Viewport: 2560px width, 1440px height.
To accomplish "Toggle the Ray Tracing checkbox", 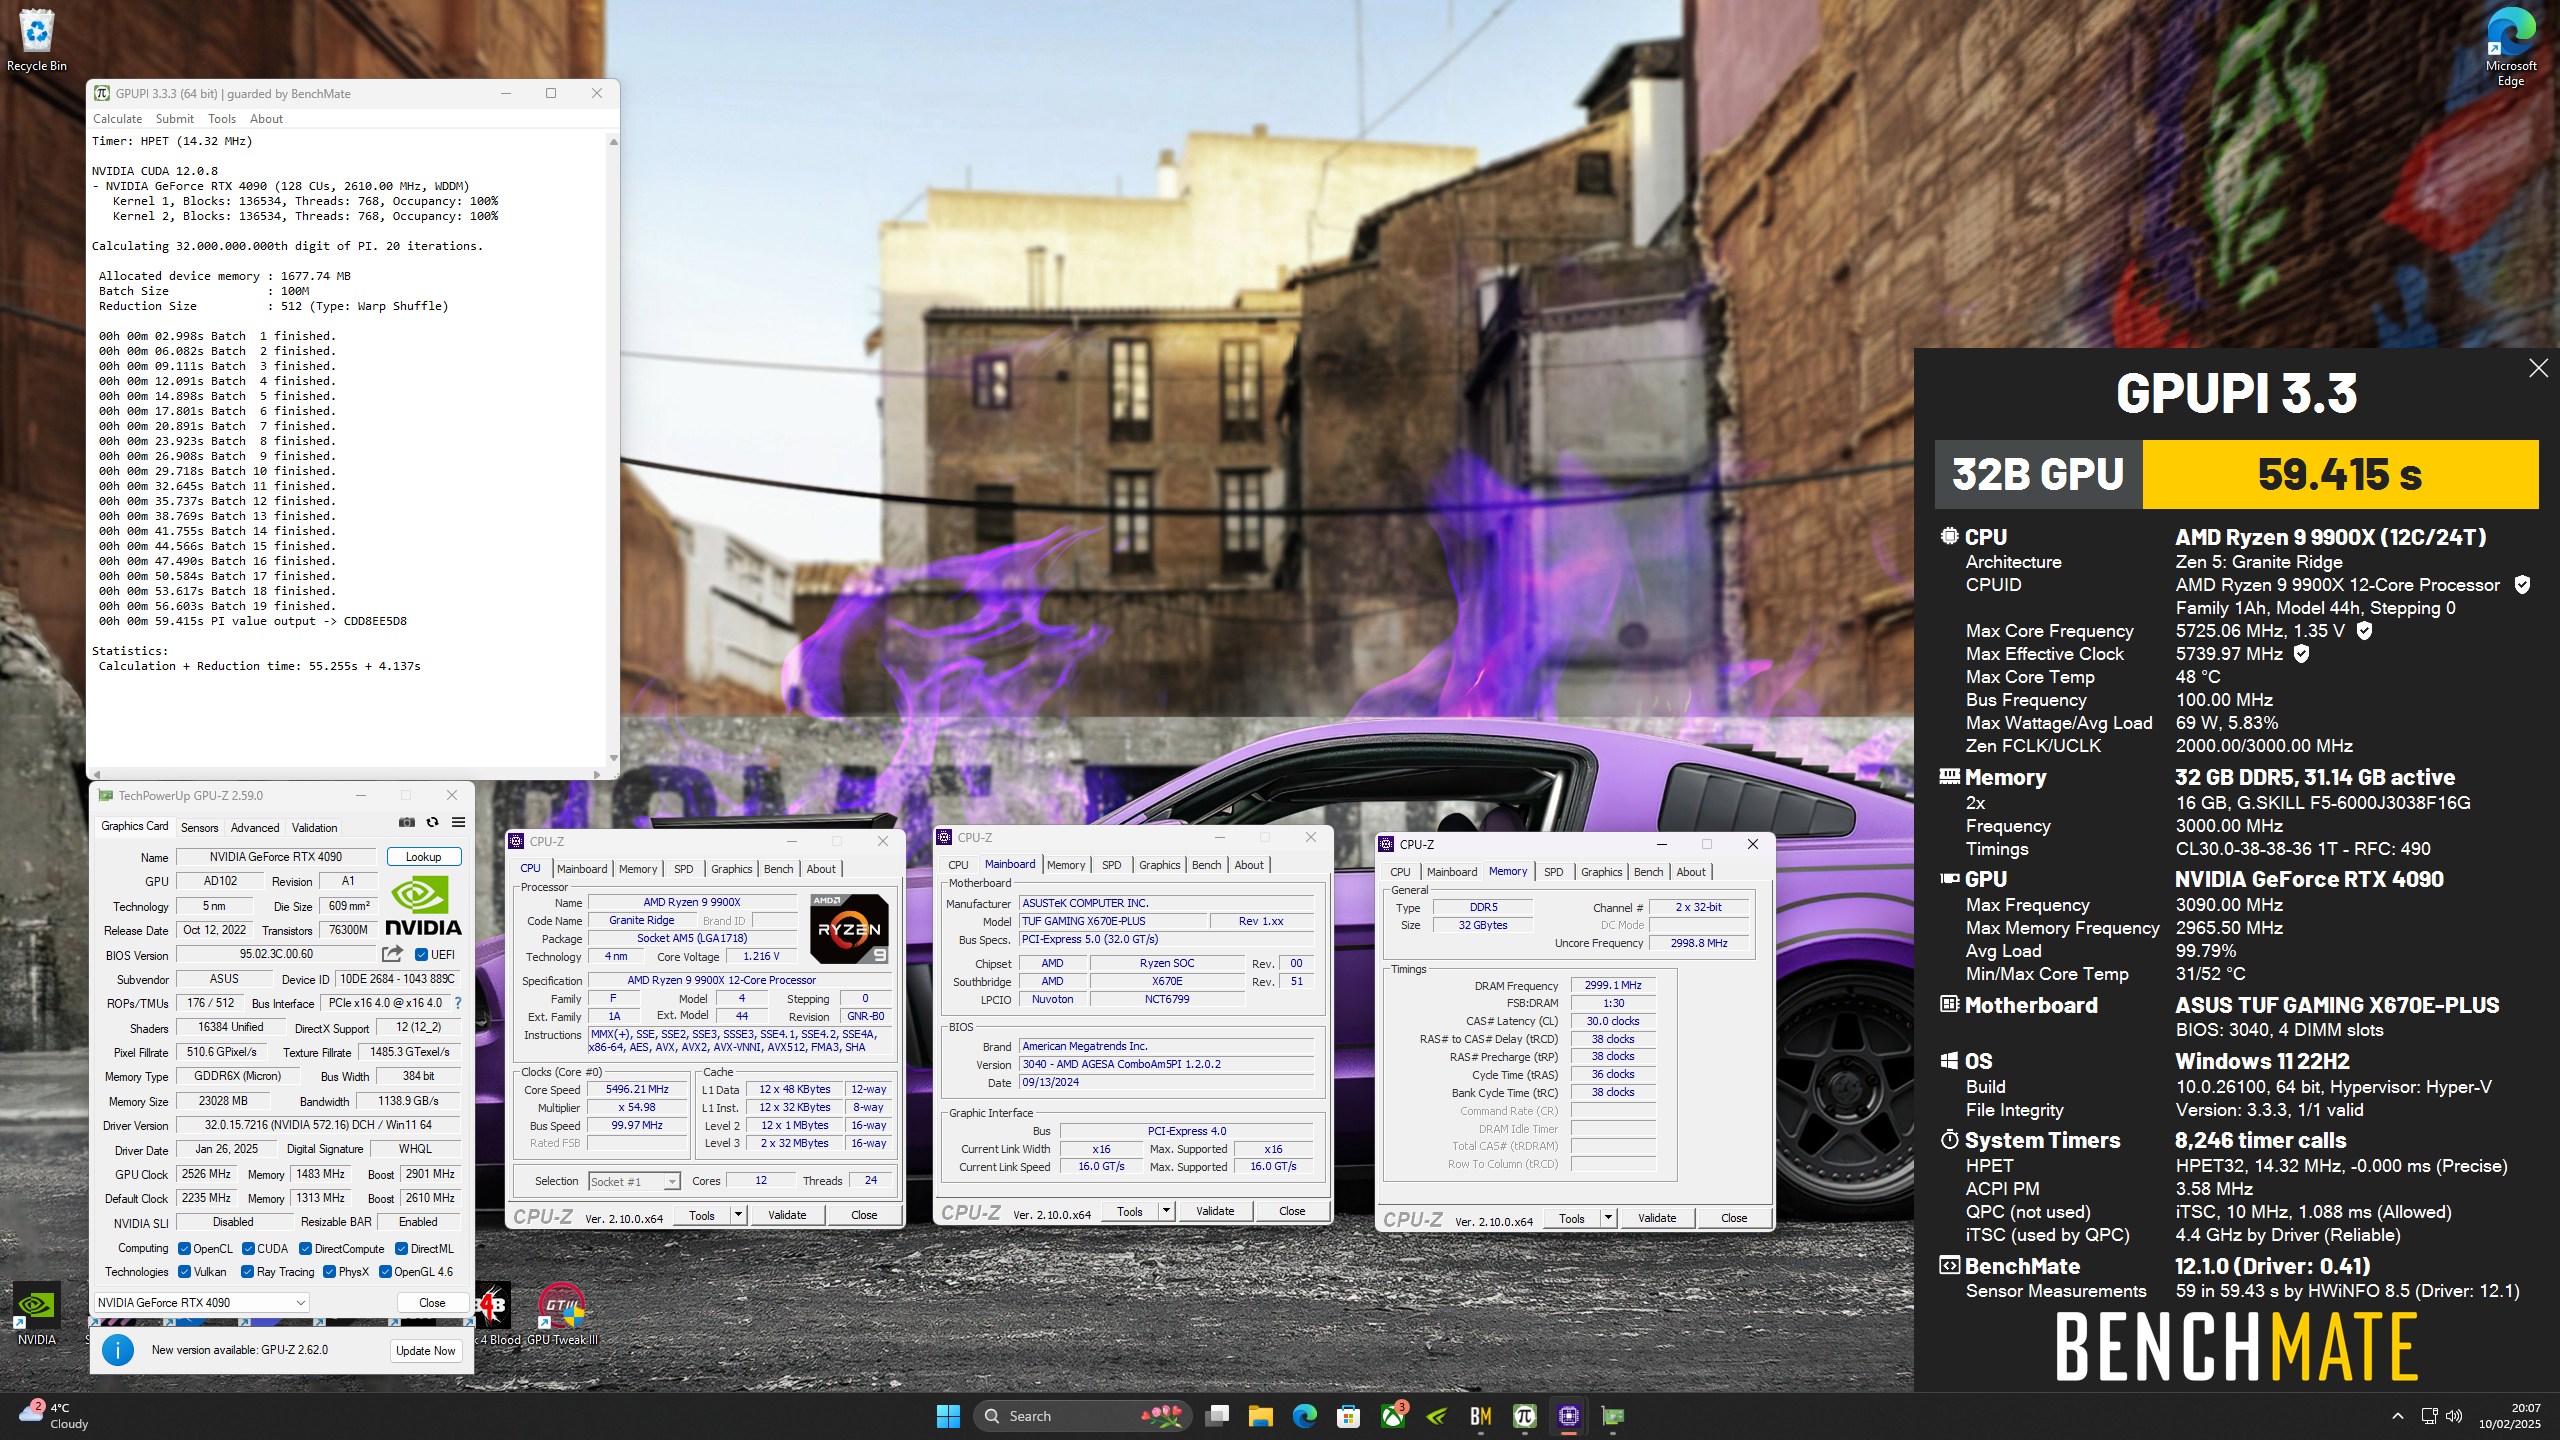I will click(248, 1272).
